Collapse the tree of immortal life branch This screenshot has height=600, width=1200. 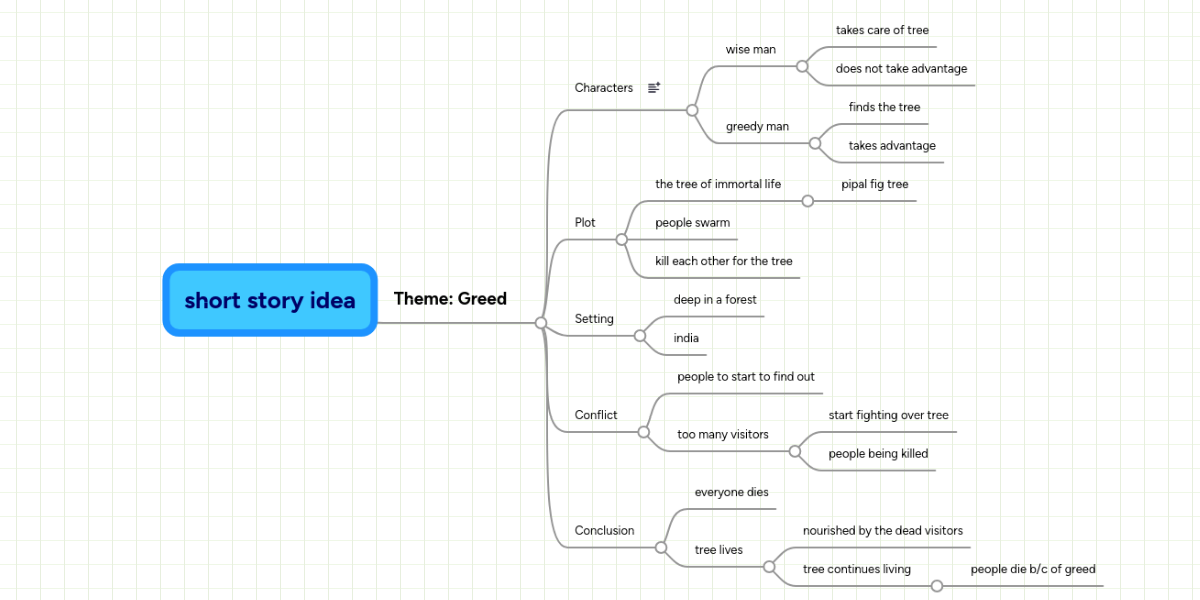coord(807,200)
